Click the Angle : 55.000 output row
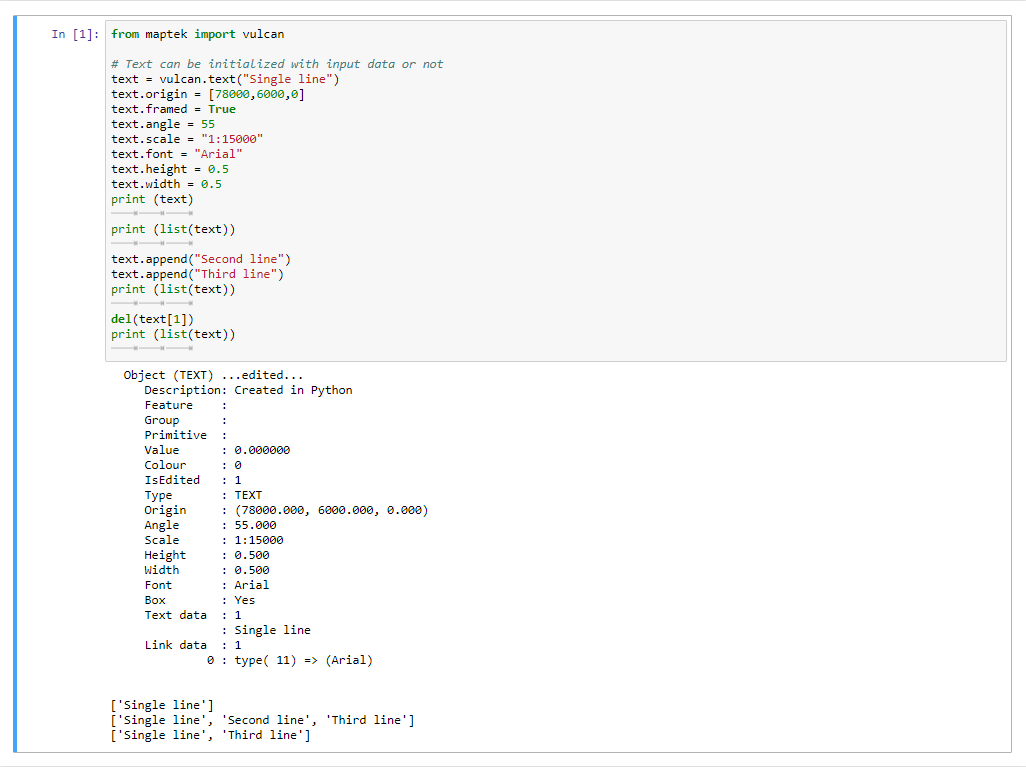This screenshot has width=1026, height=767. 211,526
